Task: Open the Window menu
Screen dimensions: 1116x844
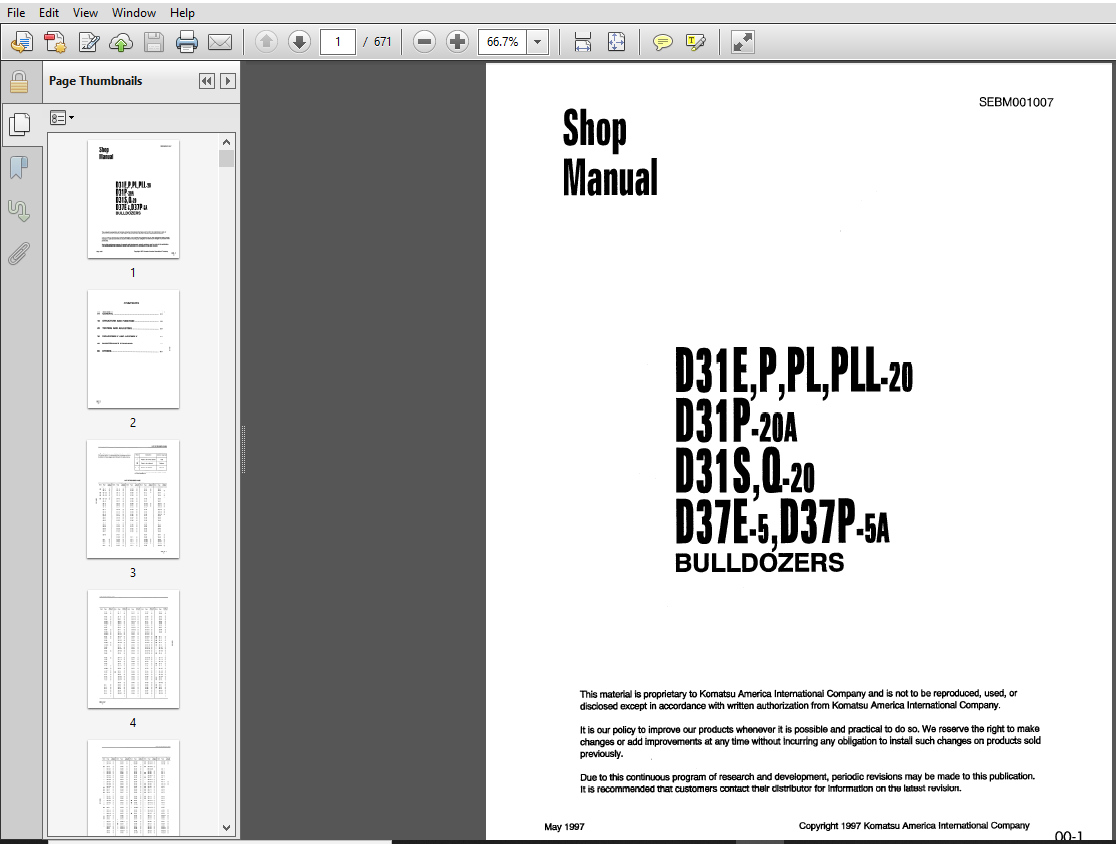Action: coord(134,13)
